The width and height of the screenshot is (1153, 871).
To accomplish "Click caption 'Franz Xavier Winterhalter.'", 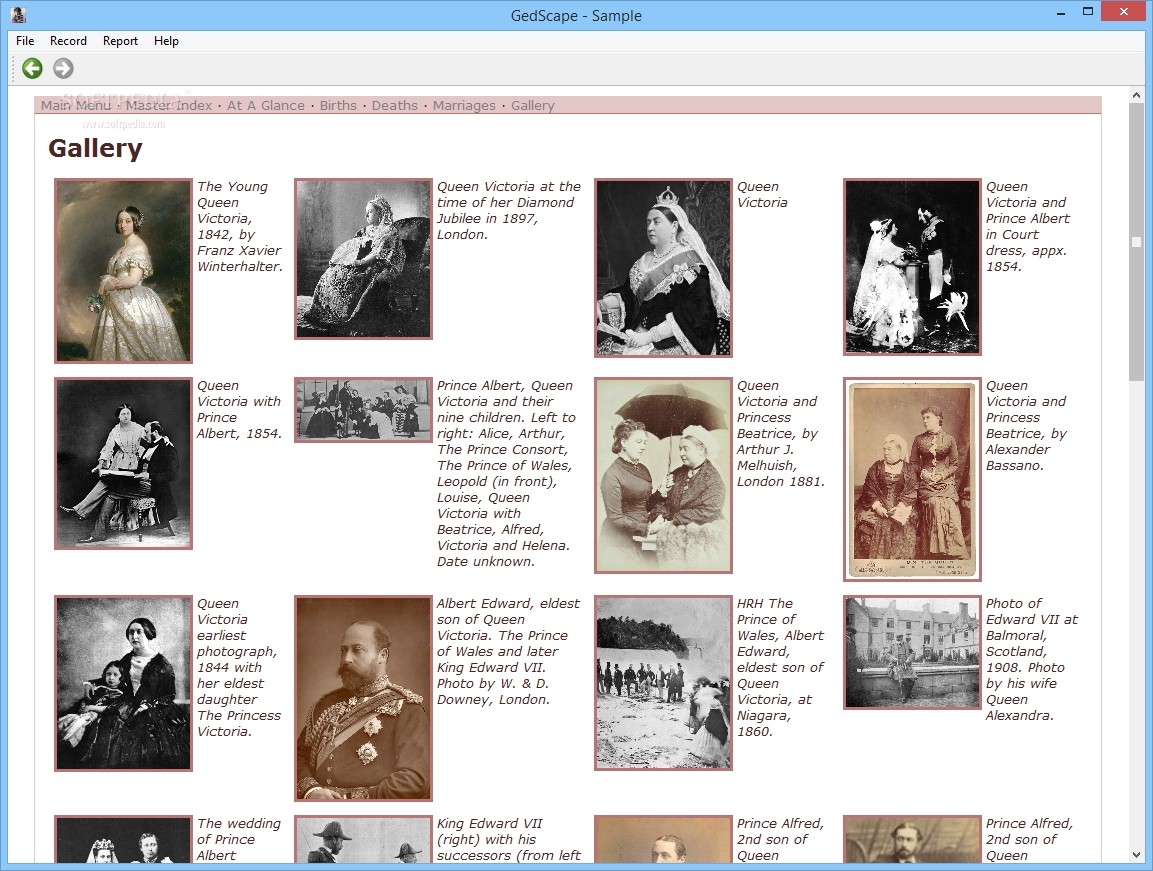I will click(x=240, y=258).
